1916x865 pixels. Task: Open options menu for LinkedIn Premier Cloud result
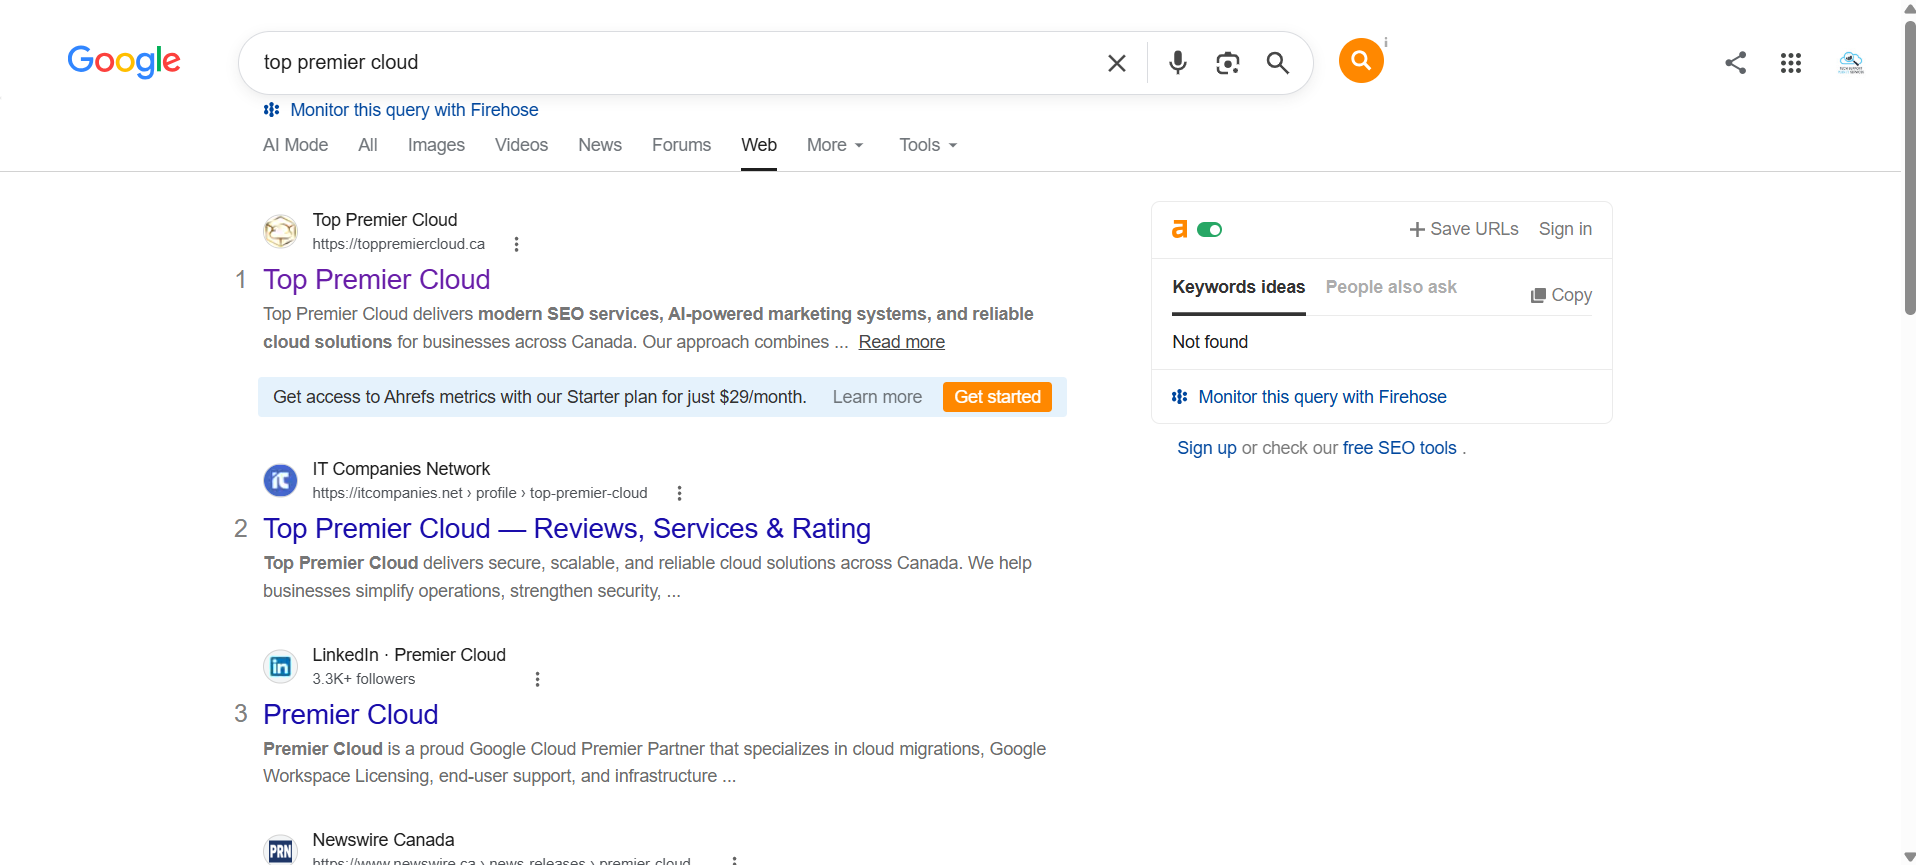tap(537, 679)
